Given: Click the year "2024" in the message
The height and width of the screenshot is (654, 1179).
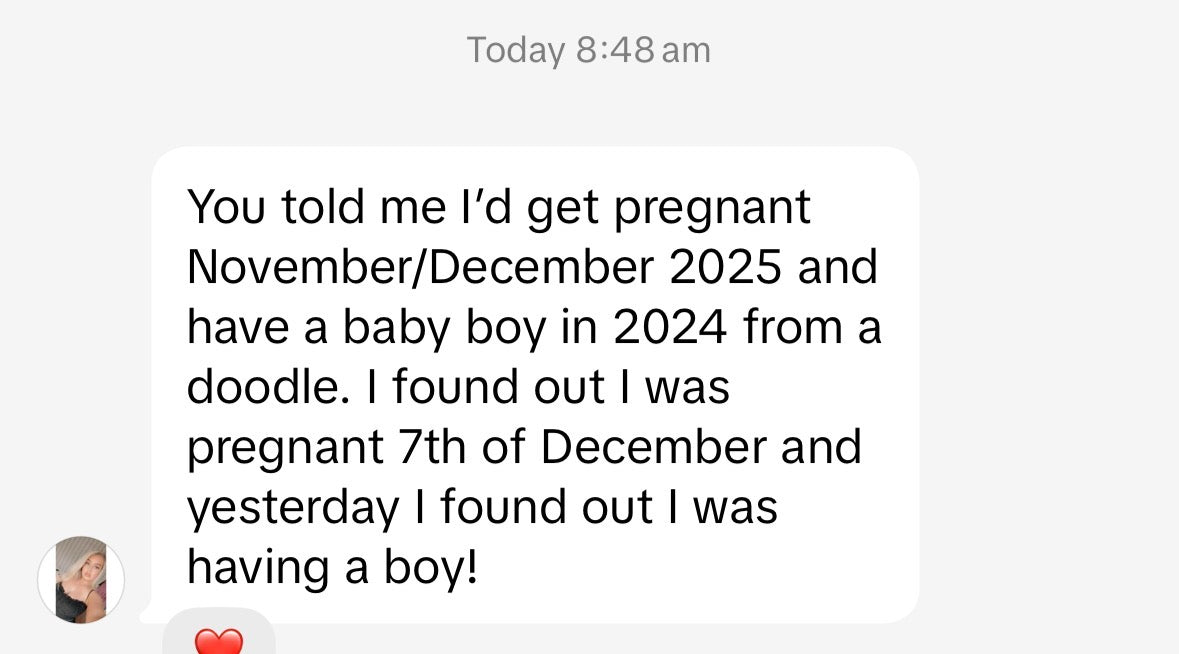Looking at the screenshot, I should (x=670, y=328).
